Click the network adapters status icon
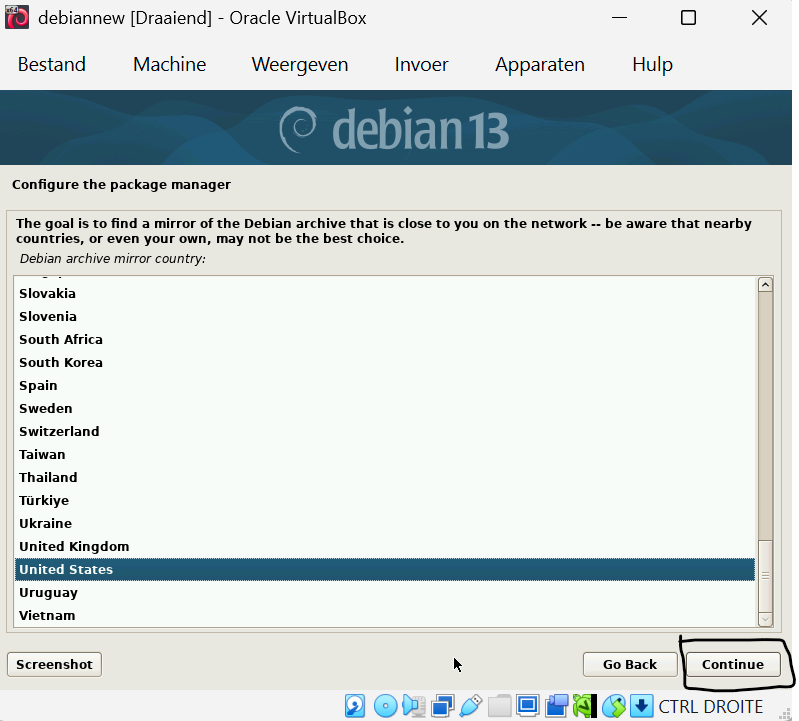 (x=442, y=706)
